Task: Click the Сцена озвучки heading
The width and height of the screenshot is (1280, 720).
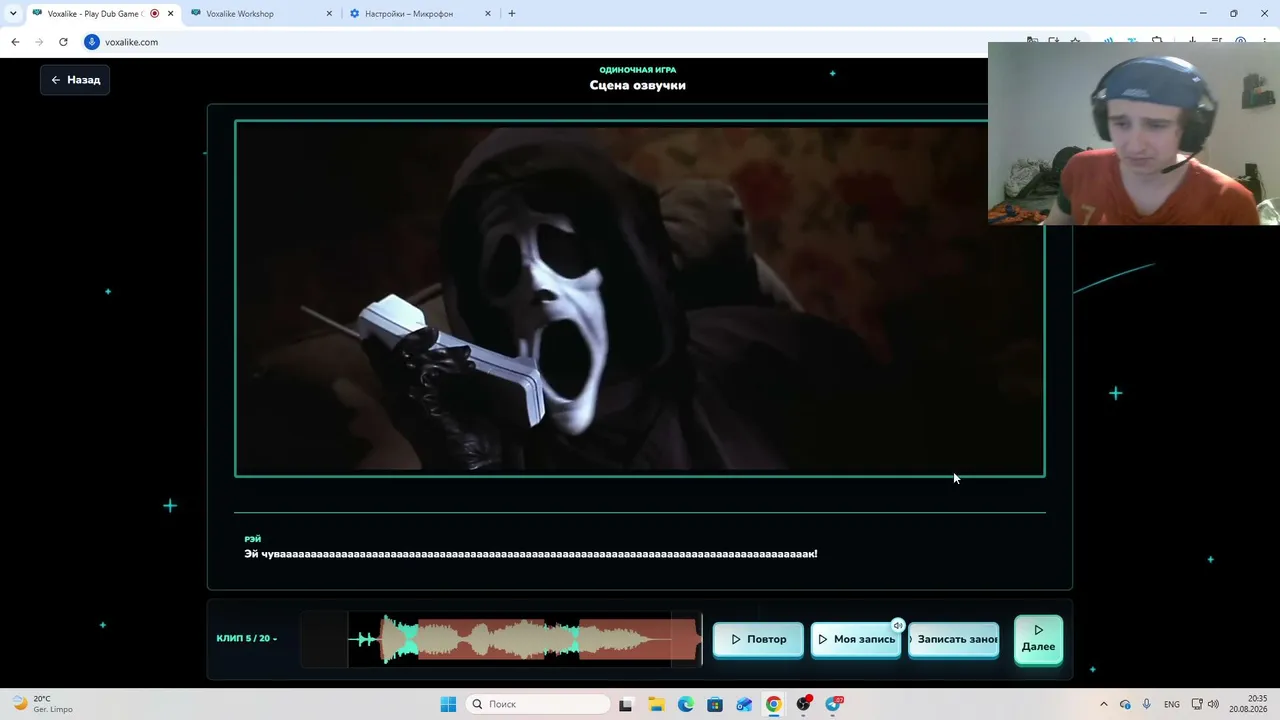Action: pyautogui.click(x=638, y=85)
